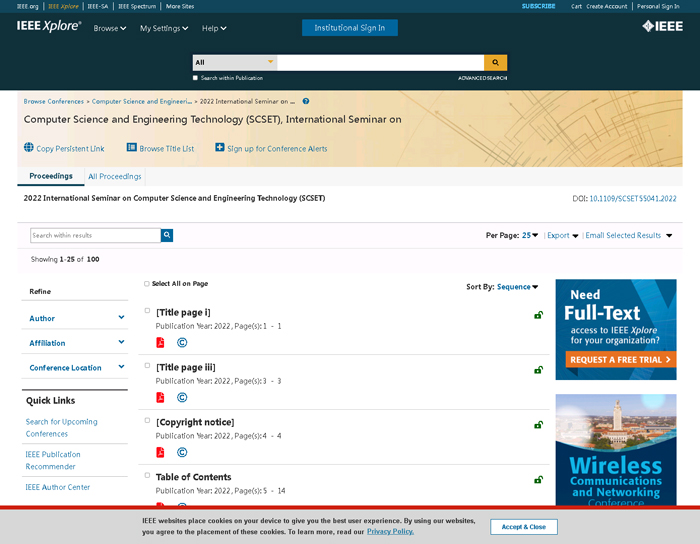Viewport: 700px width, 544px height.
Task: Open Search for Upcoming Conferences link
Action: click(x=61, y=428)
